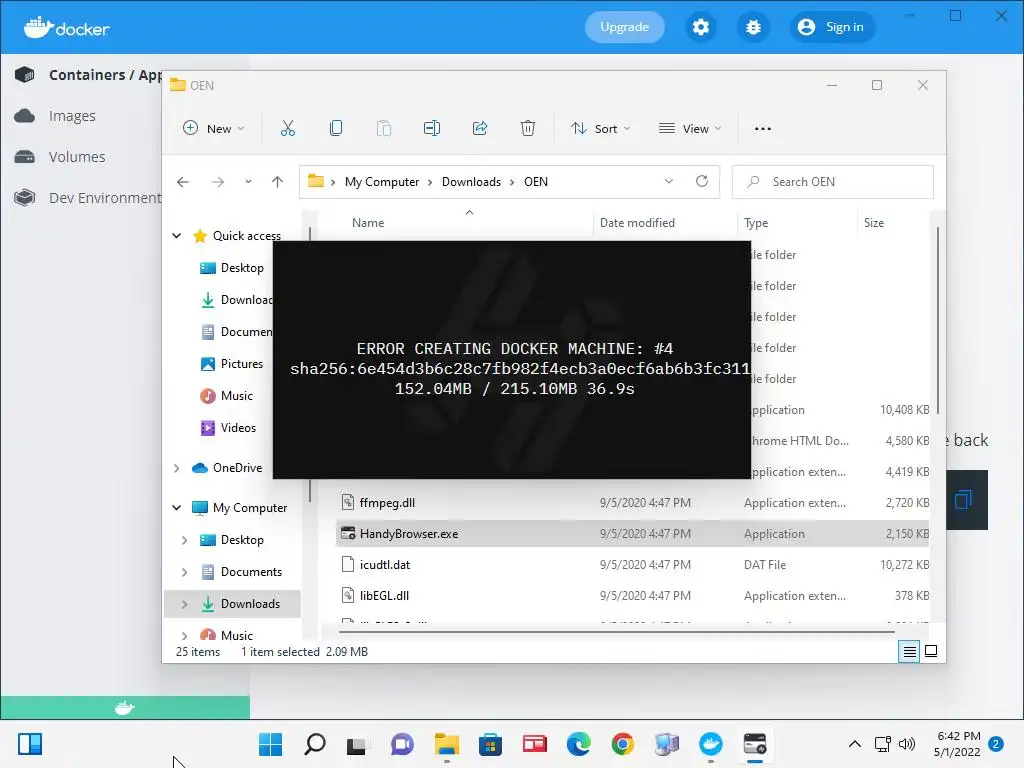
Task: Open the See more ellipsis menu
Action: tap(763, 129)
